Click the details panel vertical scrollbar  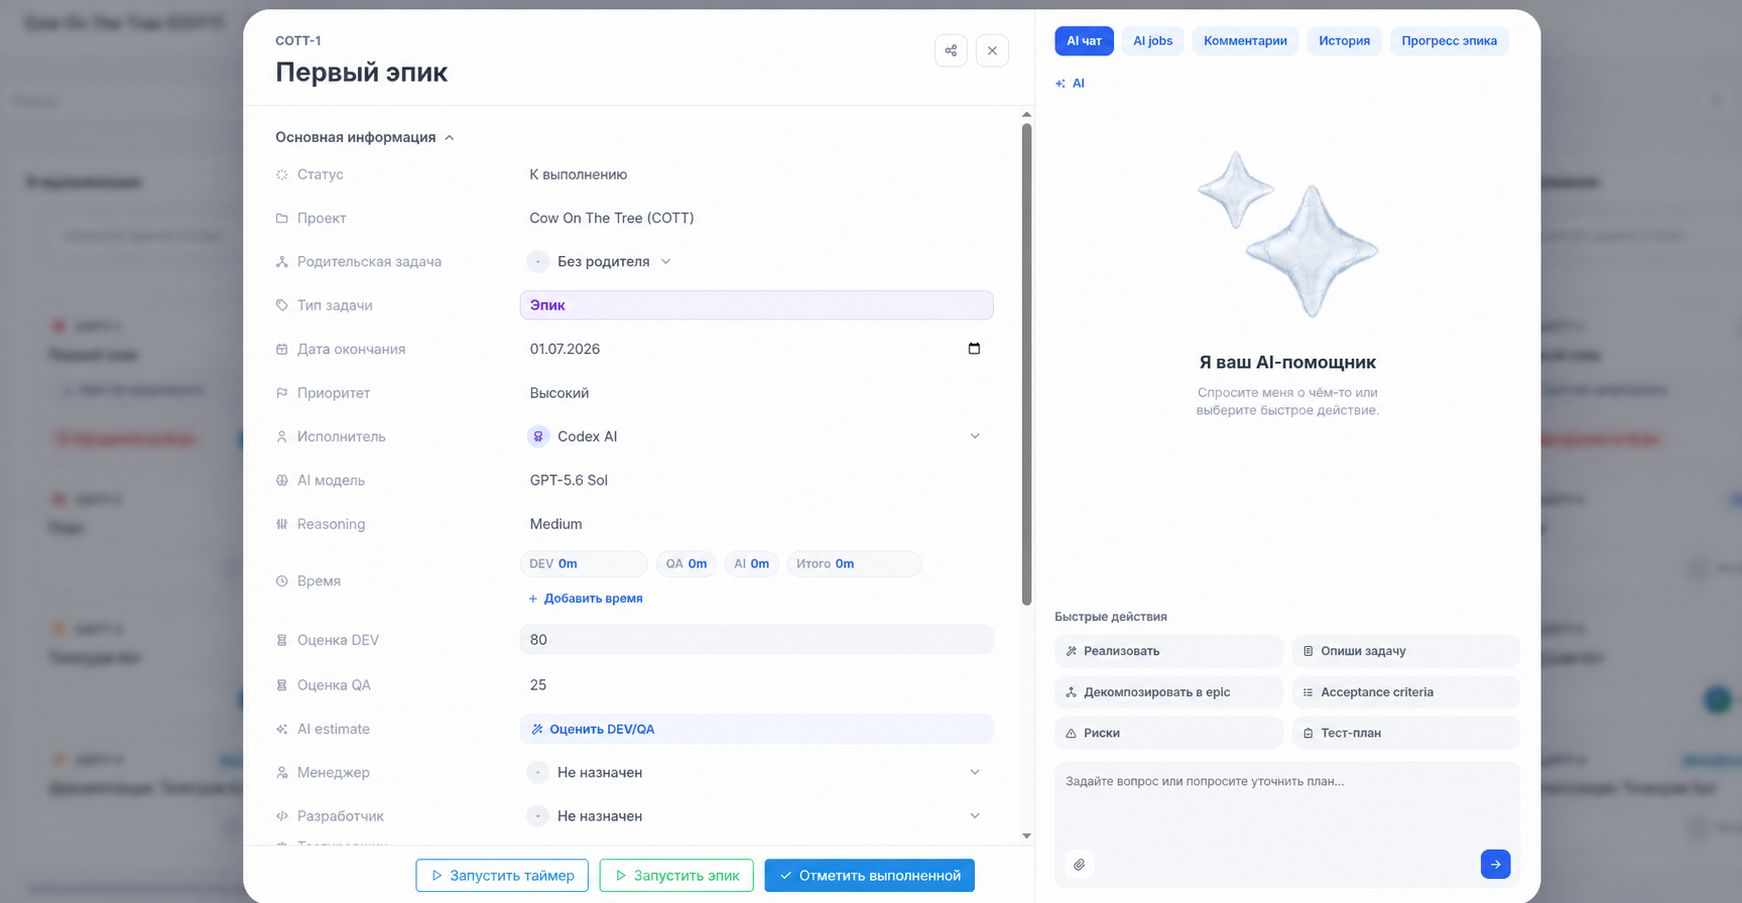1026,365
